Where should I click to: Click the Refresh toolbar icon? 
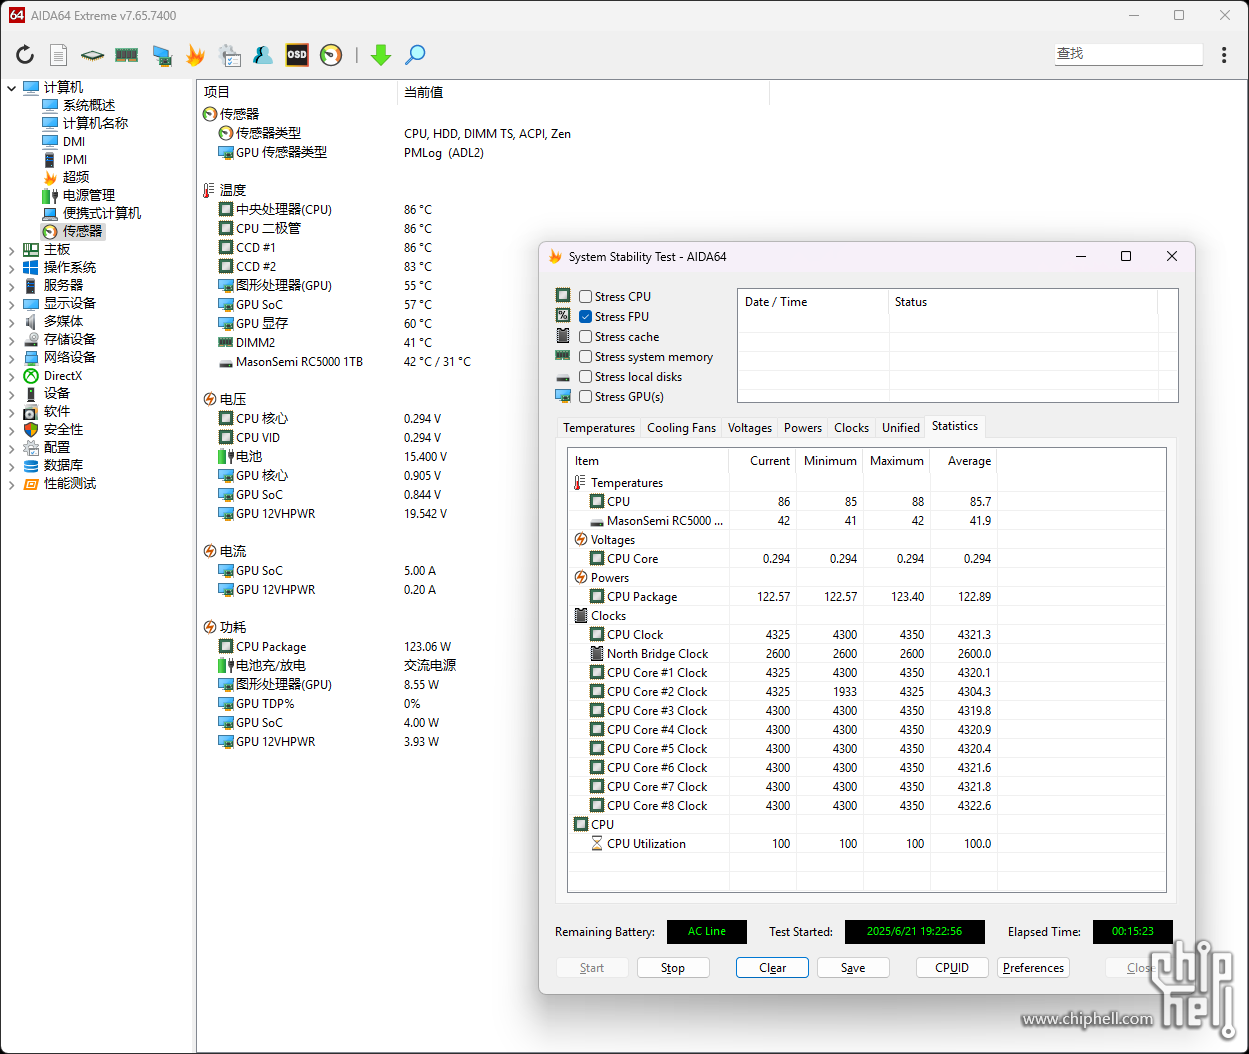(25, 55)
